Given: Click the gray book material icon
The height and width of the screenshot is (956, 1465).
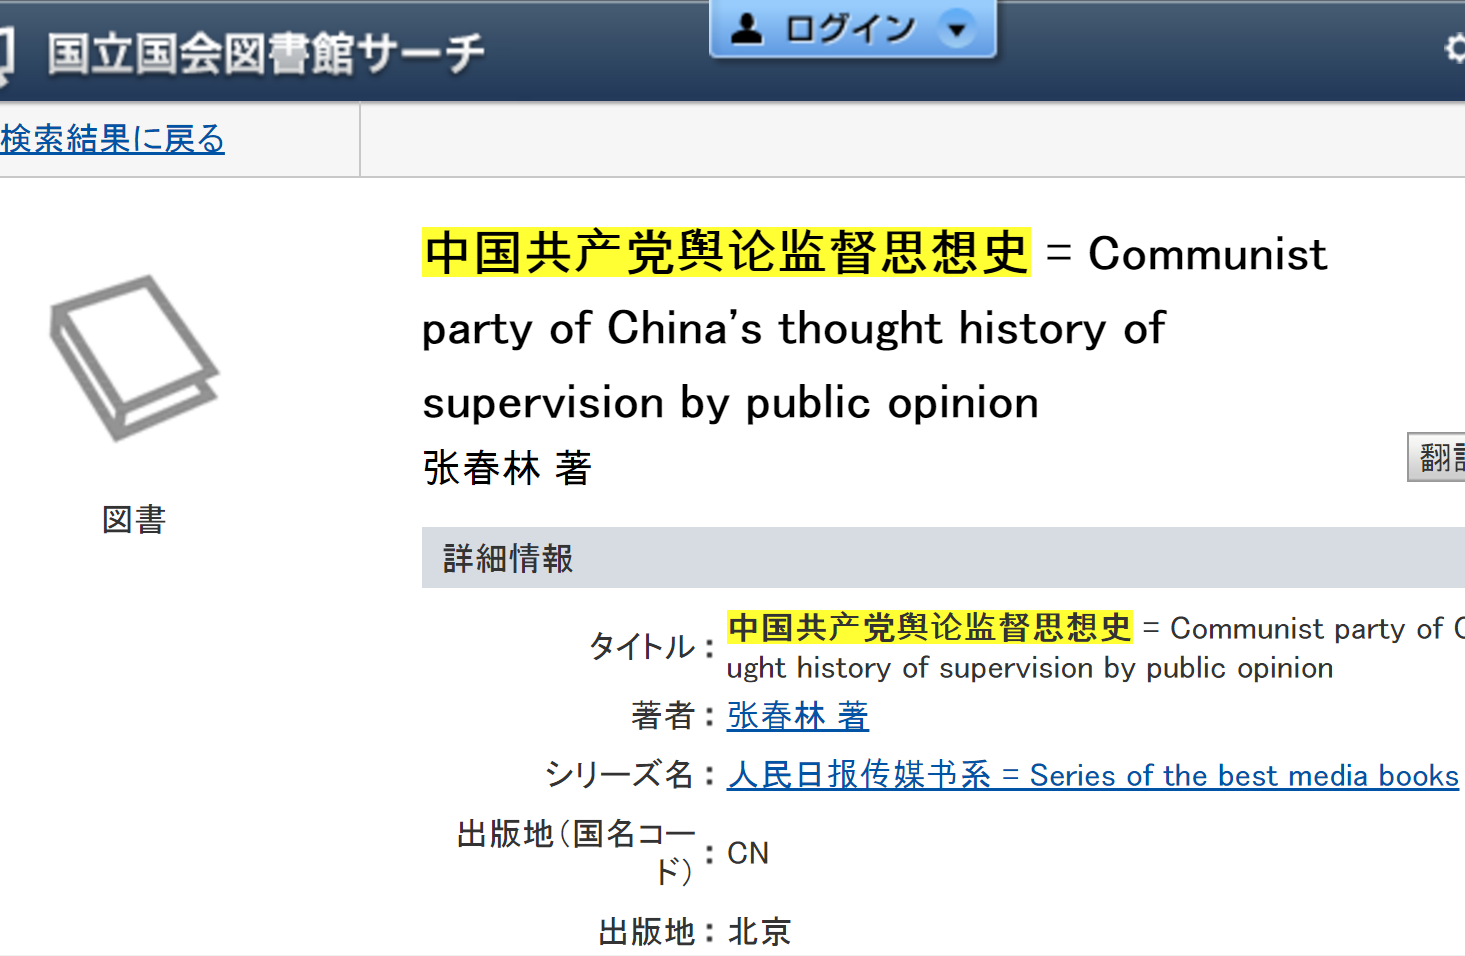Looking at the screenshot, I should coord(134,357).
